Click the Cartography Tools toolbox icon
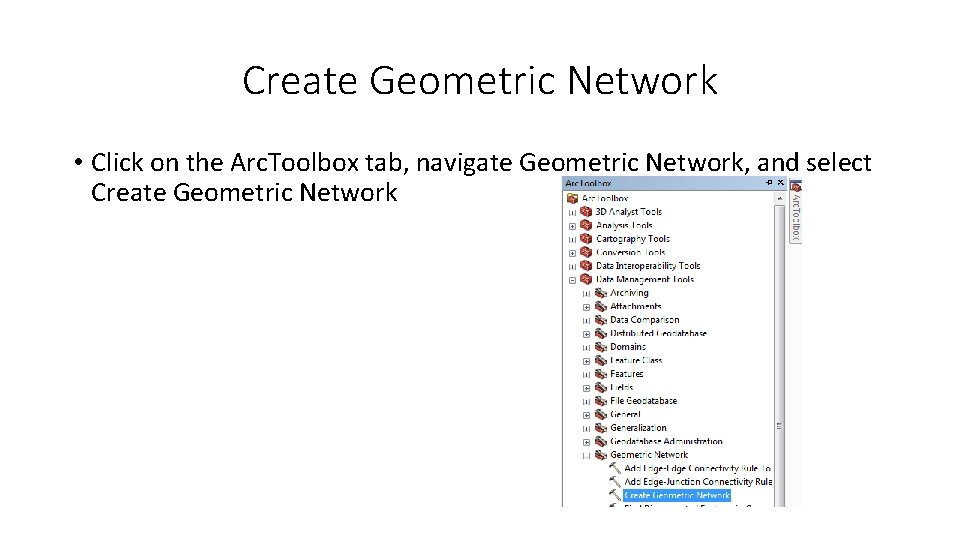960x540 pixels. pyautogui.click(x=587, y=239)
